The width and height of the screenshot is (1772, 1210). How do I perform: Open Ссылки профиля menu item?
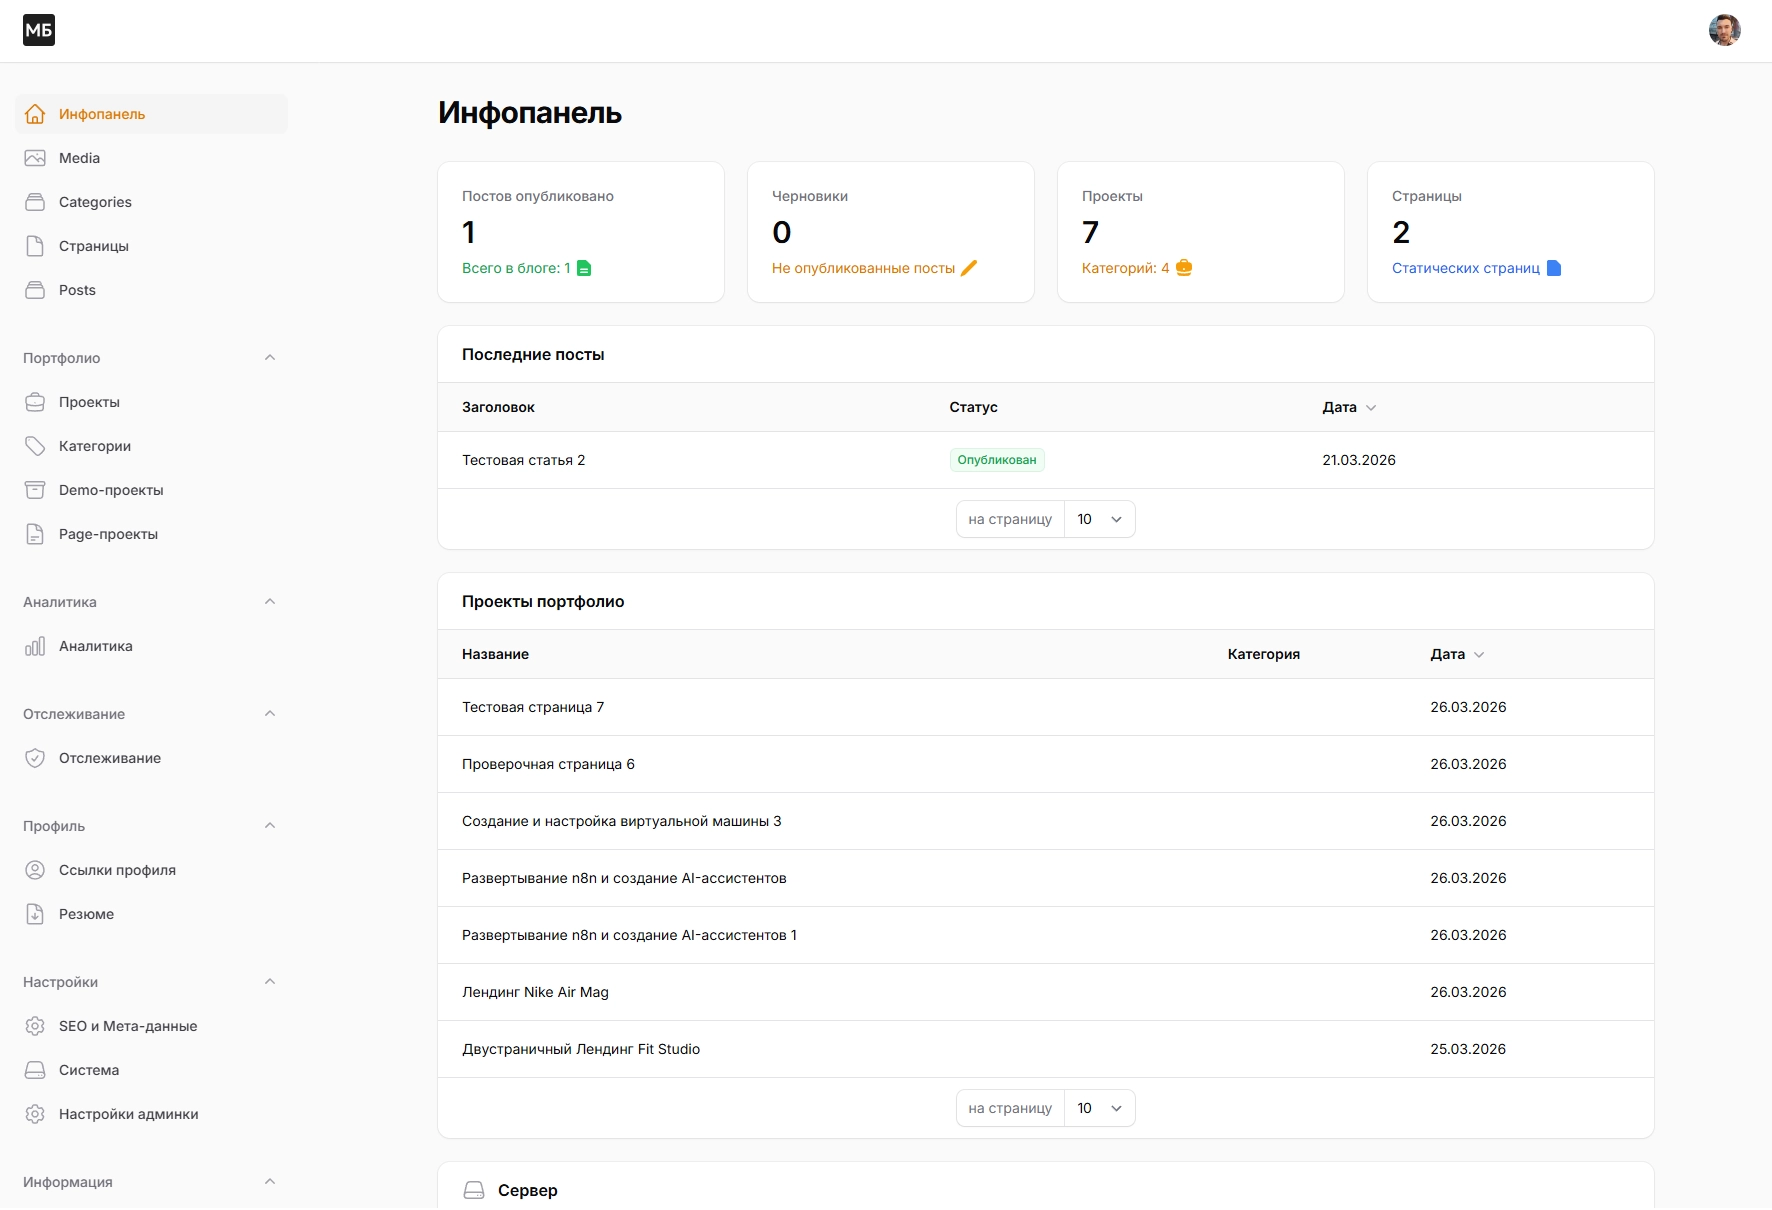pyautogui.click(x=117, y=870)
